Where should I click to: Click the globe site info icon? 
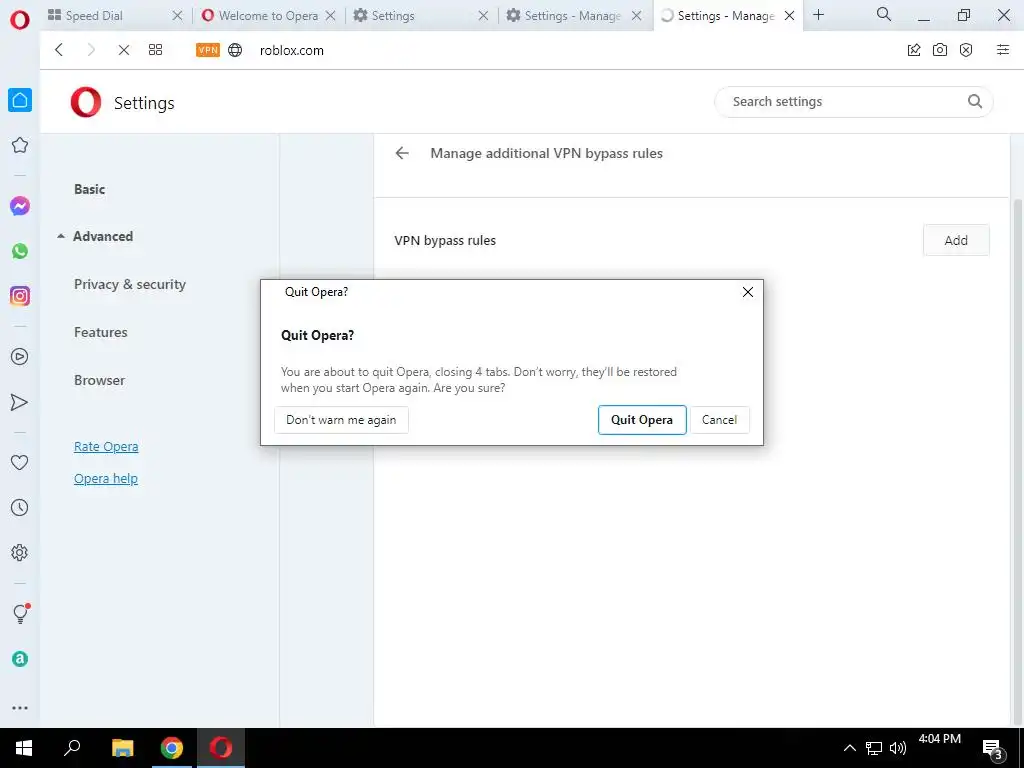235,50
